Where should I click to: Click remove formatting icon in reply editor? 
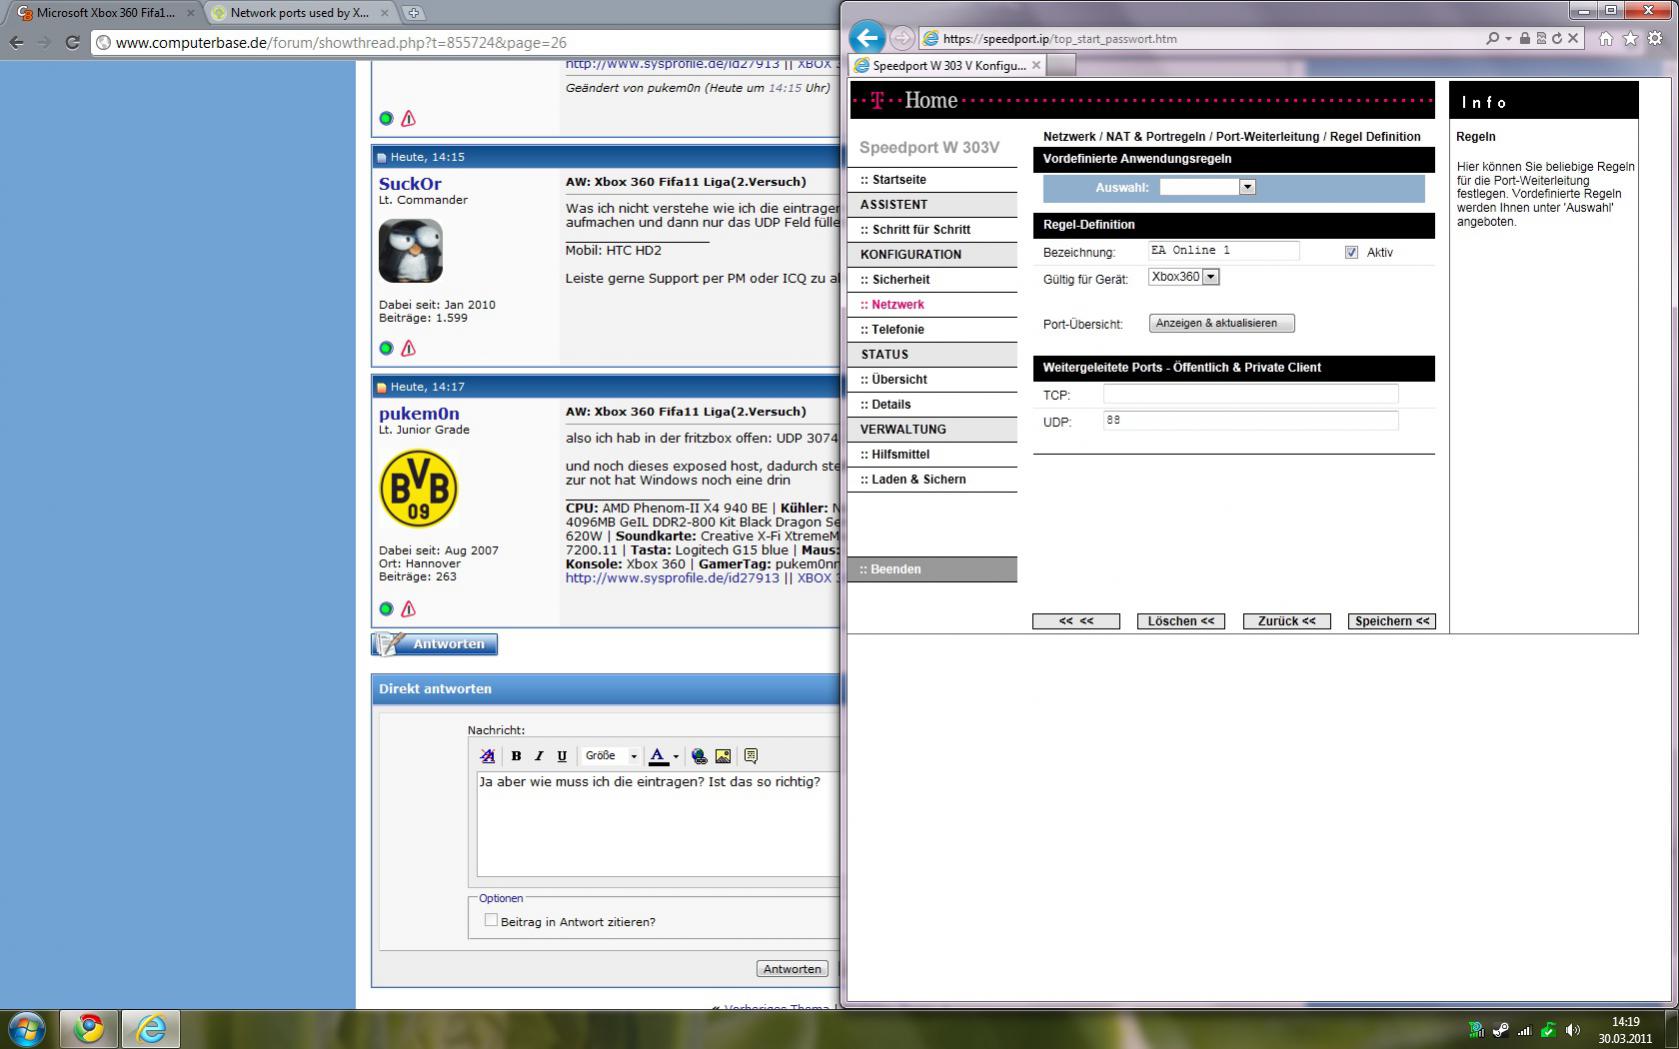tap(488, 756)
